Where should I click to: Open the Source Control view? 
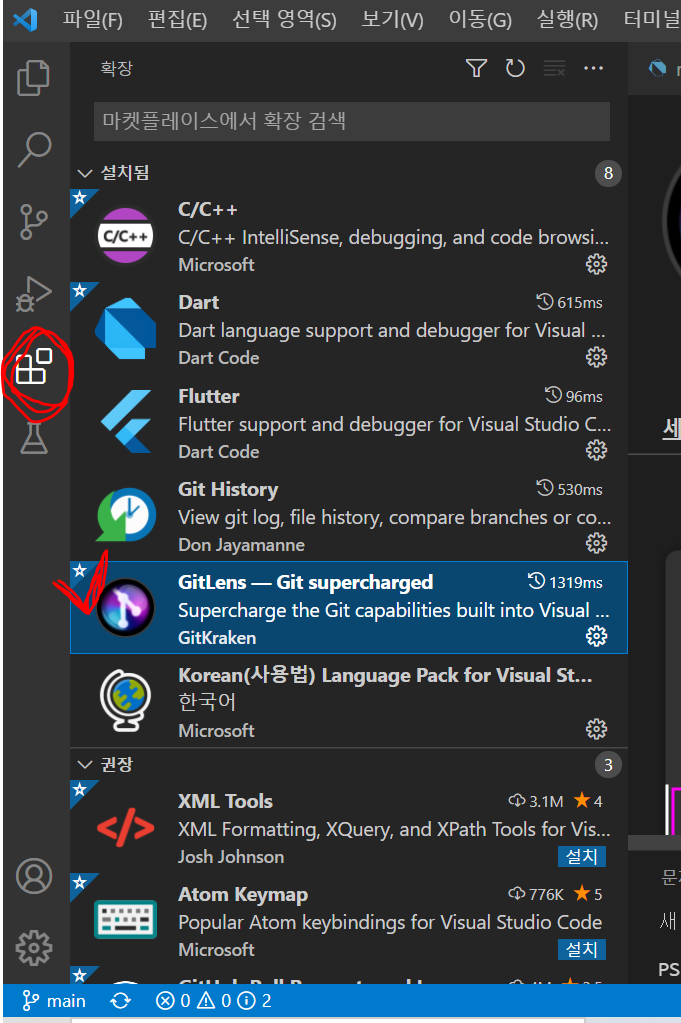tap(33, 221)
